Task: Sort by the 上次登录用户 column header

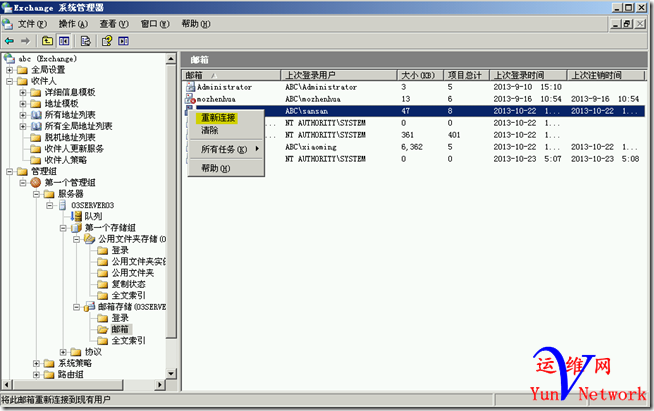Action: point(339,75)
